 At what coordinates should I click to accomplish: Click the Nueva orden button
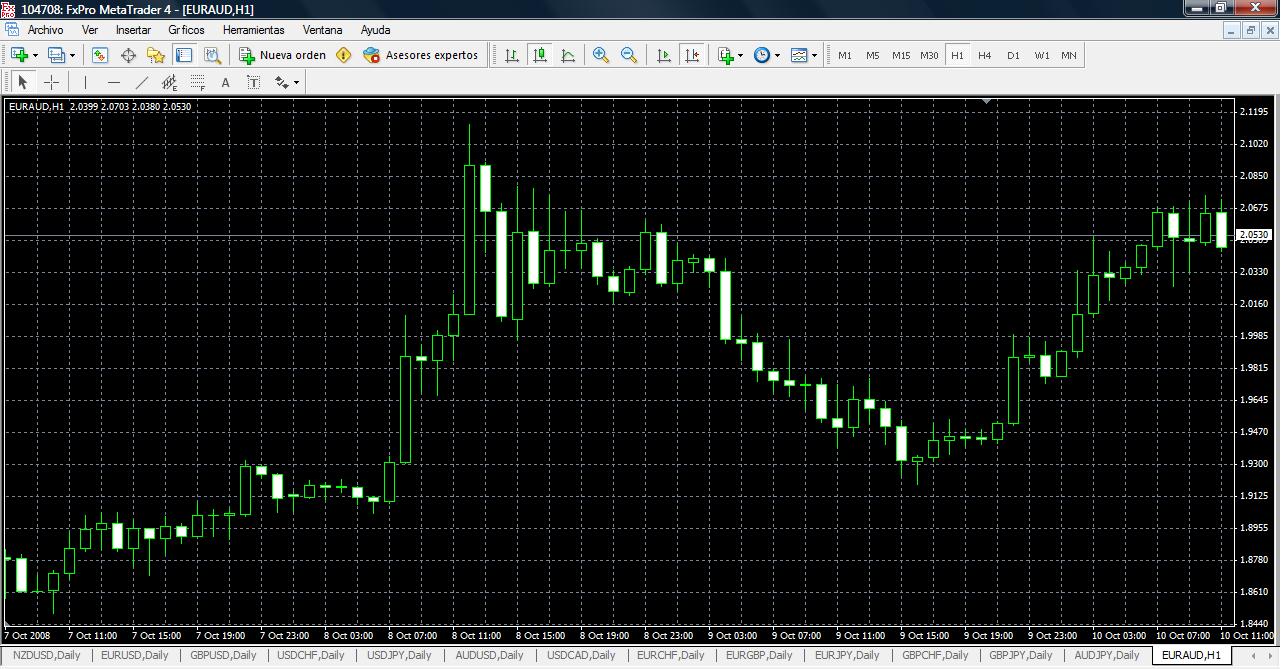(x=282, y=55)
